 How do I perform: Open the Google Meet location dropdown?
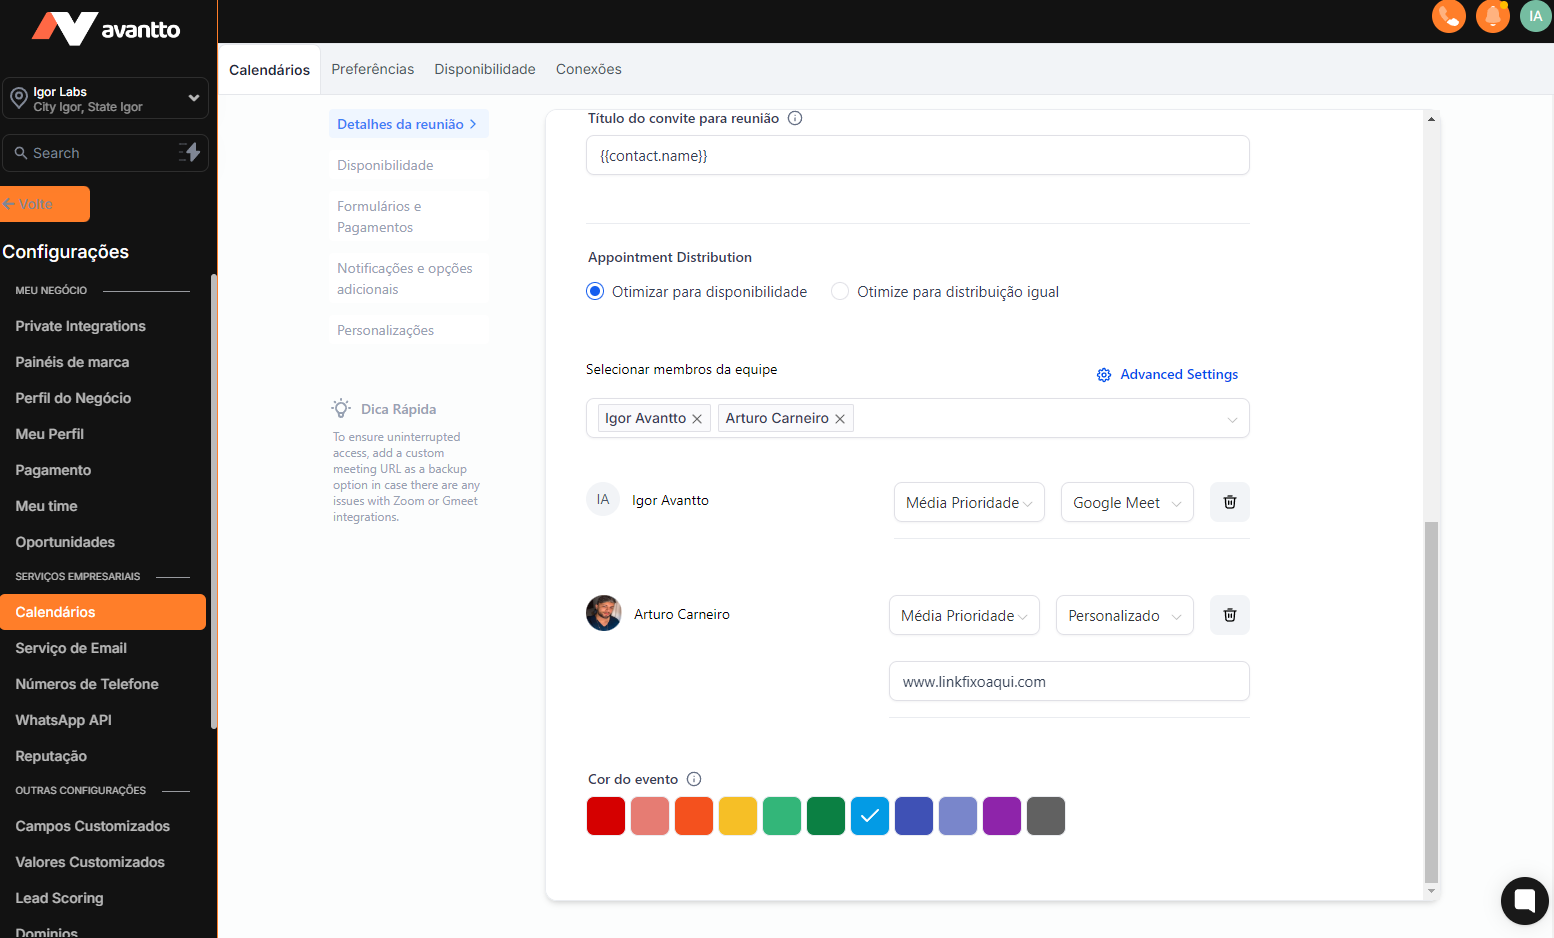(1126, 502)
